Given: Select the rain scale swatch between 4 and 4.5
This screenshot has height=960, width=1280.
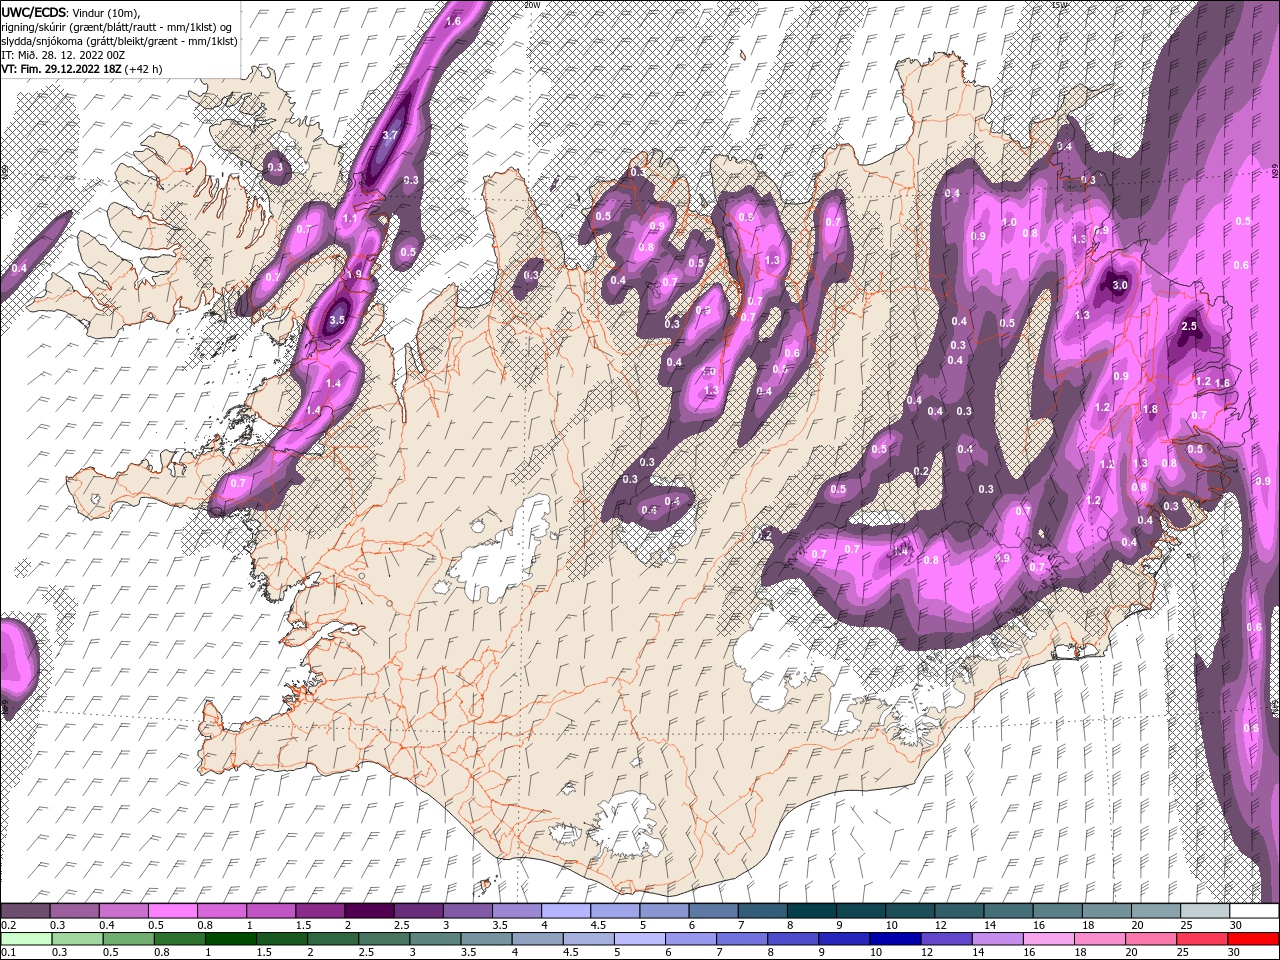Looking at the screenshot, I should (x=539, y=939).
